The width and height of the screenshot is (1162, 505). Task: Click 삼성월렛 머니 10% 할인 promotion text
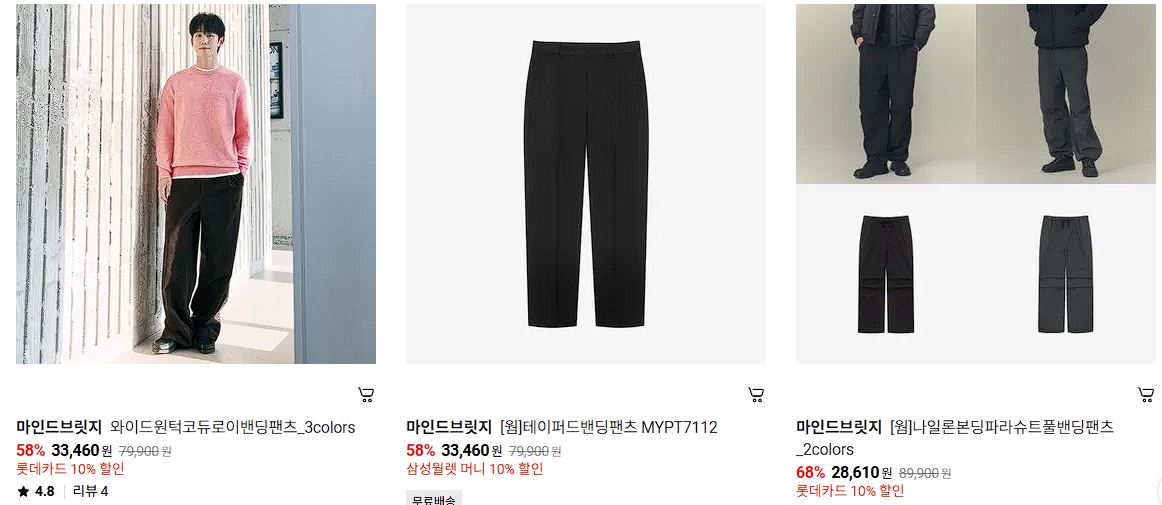click(x=474, y=469)
